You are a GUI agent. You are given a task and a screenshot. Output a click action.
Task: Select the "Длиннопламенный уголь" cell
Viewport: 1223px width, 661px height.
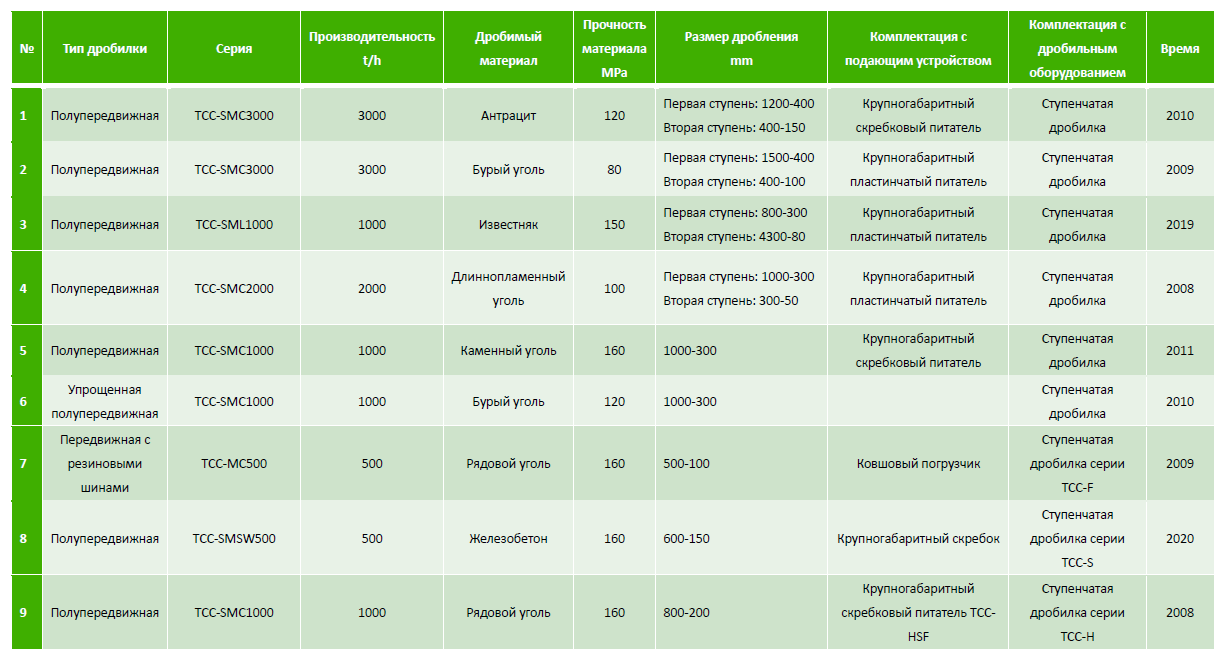pos(508,289)
